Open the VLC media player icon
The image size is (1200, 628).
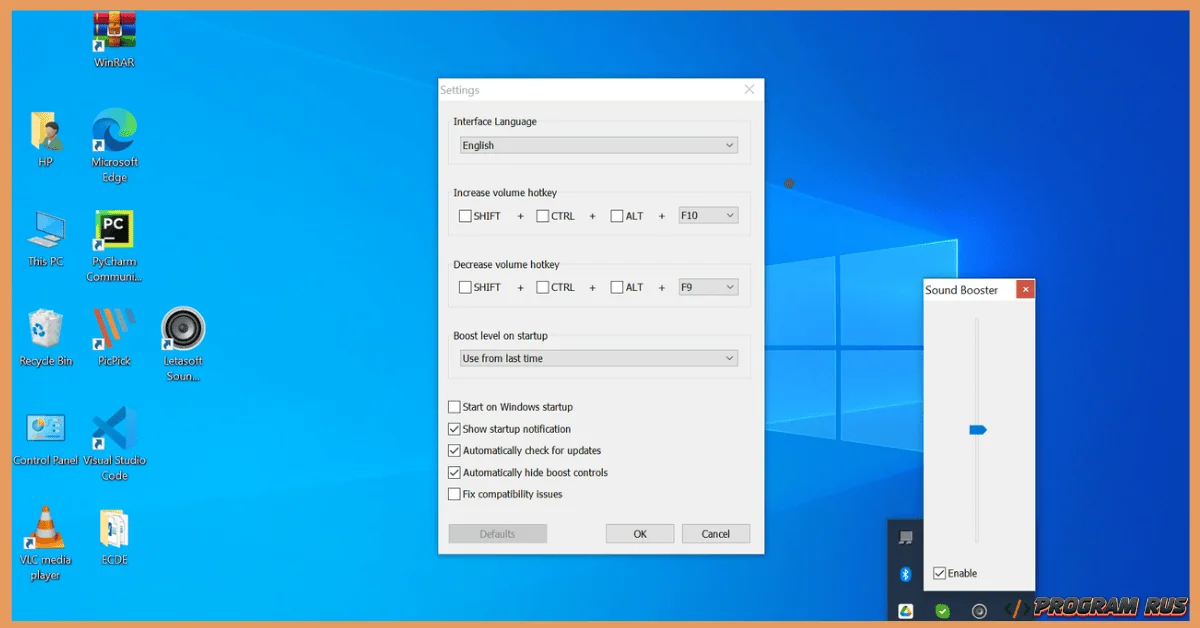point(45,529)
